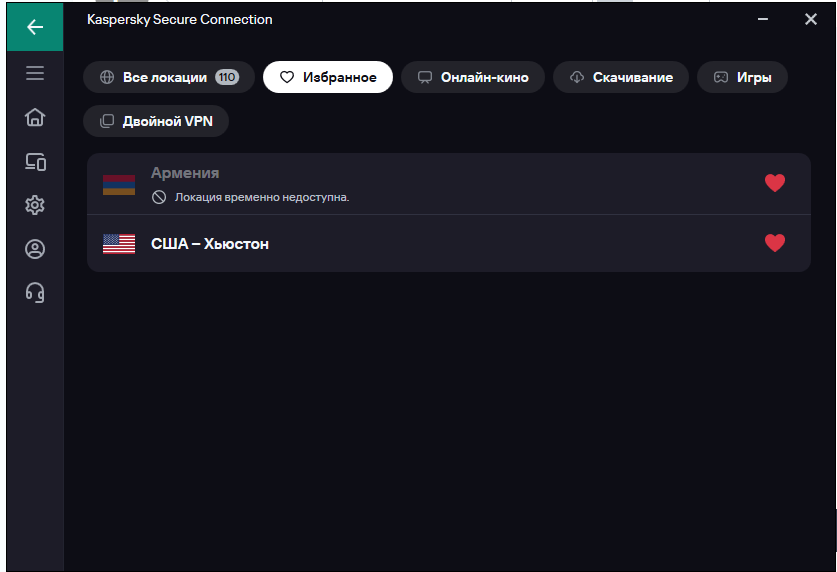Viewport: 837px width, 572px height.
Task: Open the devices icon in sidebar
Action: [x=35, y=161]
